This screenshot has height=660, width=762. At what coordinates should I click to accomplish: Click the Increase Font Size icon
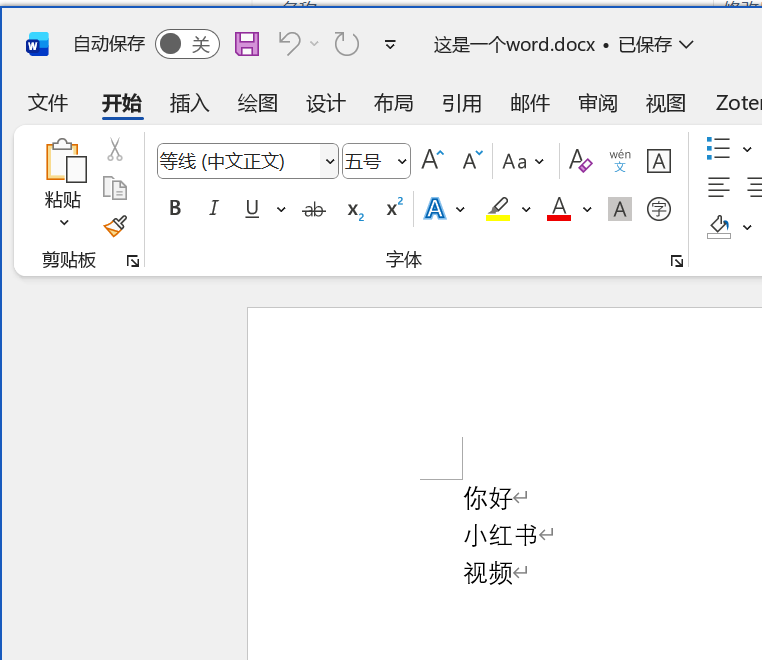coord(432,161)
